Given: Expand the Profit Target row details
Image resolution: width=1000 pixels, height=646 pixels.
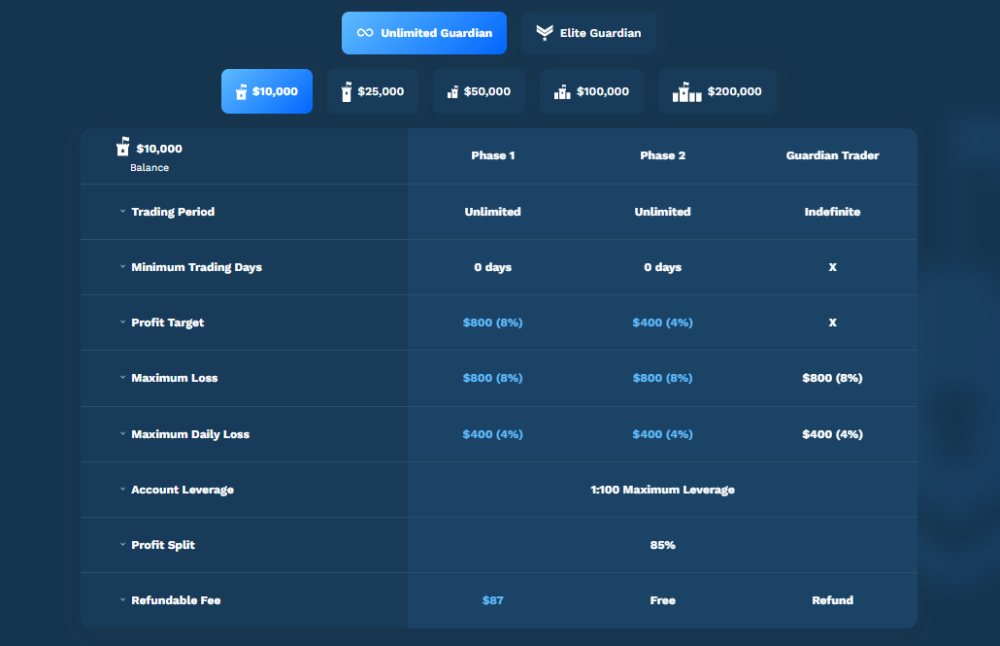Looking at the screenshot, I should (x=122, y=323).
